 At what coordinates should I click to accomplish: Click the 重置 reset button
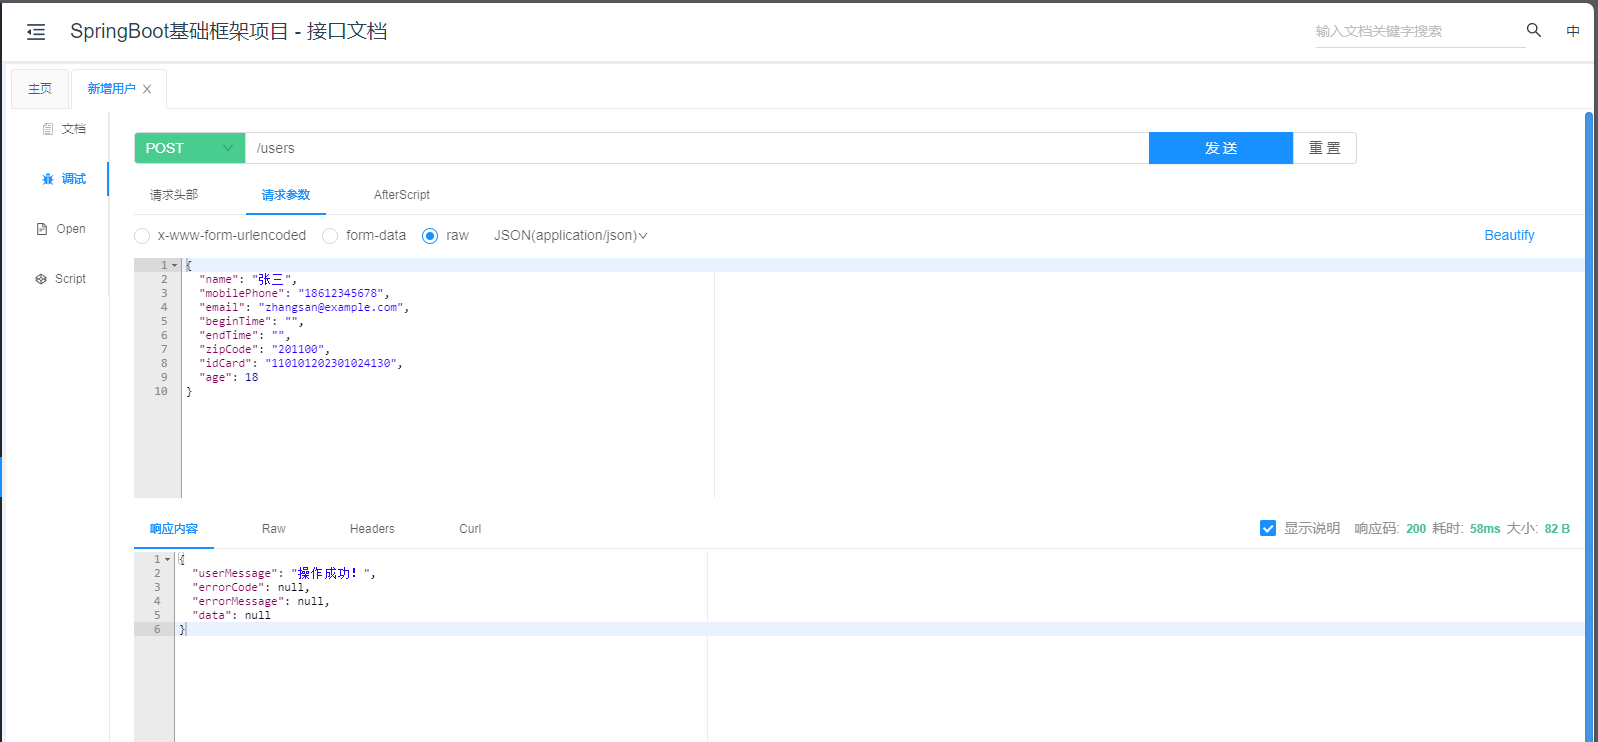click(x=1325, y=148)
